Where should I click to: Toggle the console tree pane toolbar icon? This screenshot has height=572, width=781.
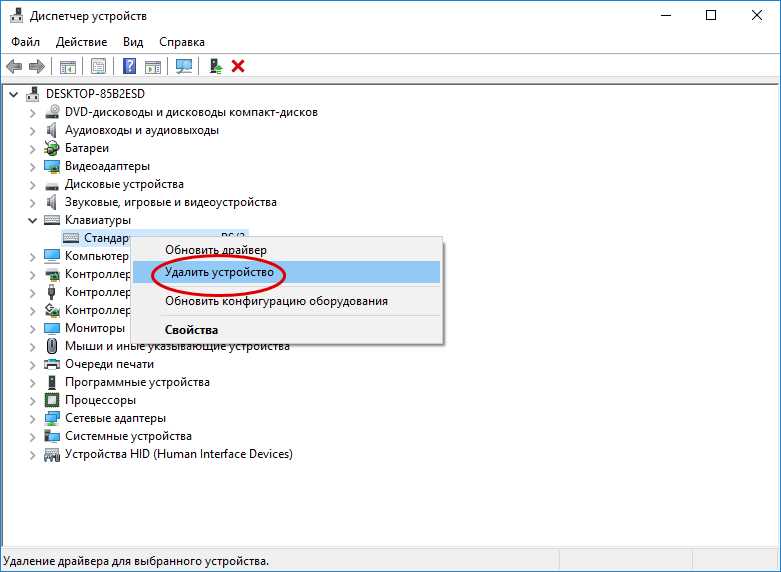pyautogui.click(x=68, y=66)
